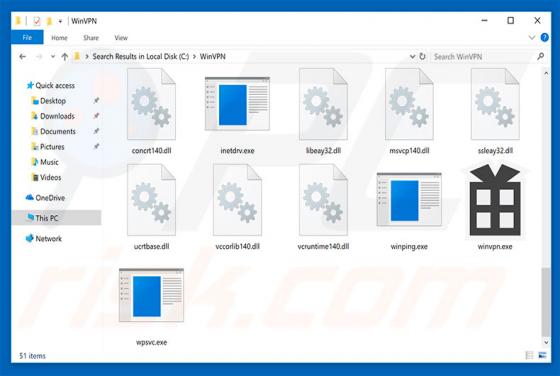Open the File menu tab
Image resolution: width=560 pixels, height=376 pixels.
pos(27,37)
